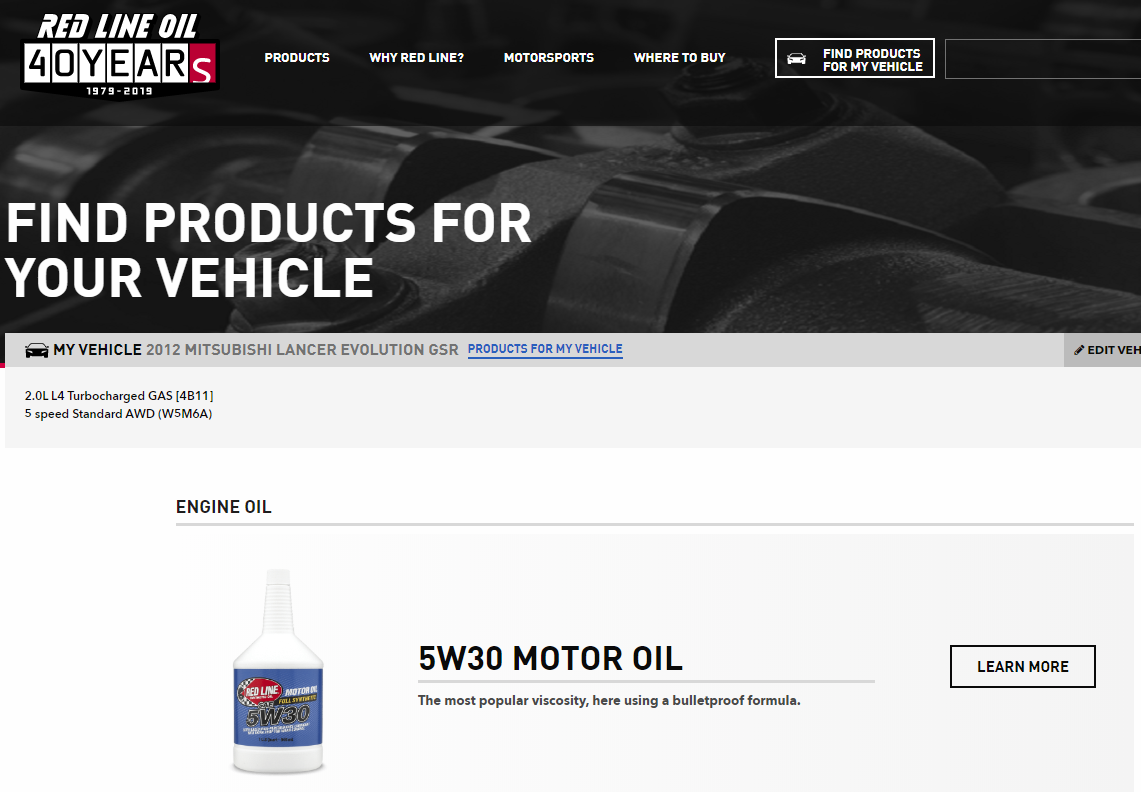Image resolution: width=1141 pixels, height=792 pixels.
Task: Click the car icon beside My Vehicle
Action: click(36, 350)
